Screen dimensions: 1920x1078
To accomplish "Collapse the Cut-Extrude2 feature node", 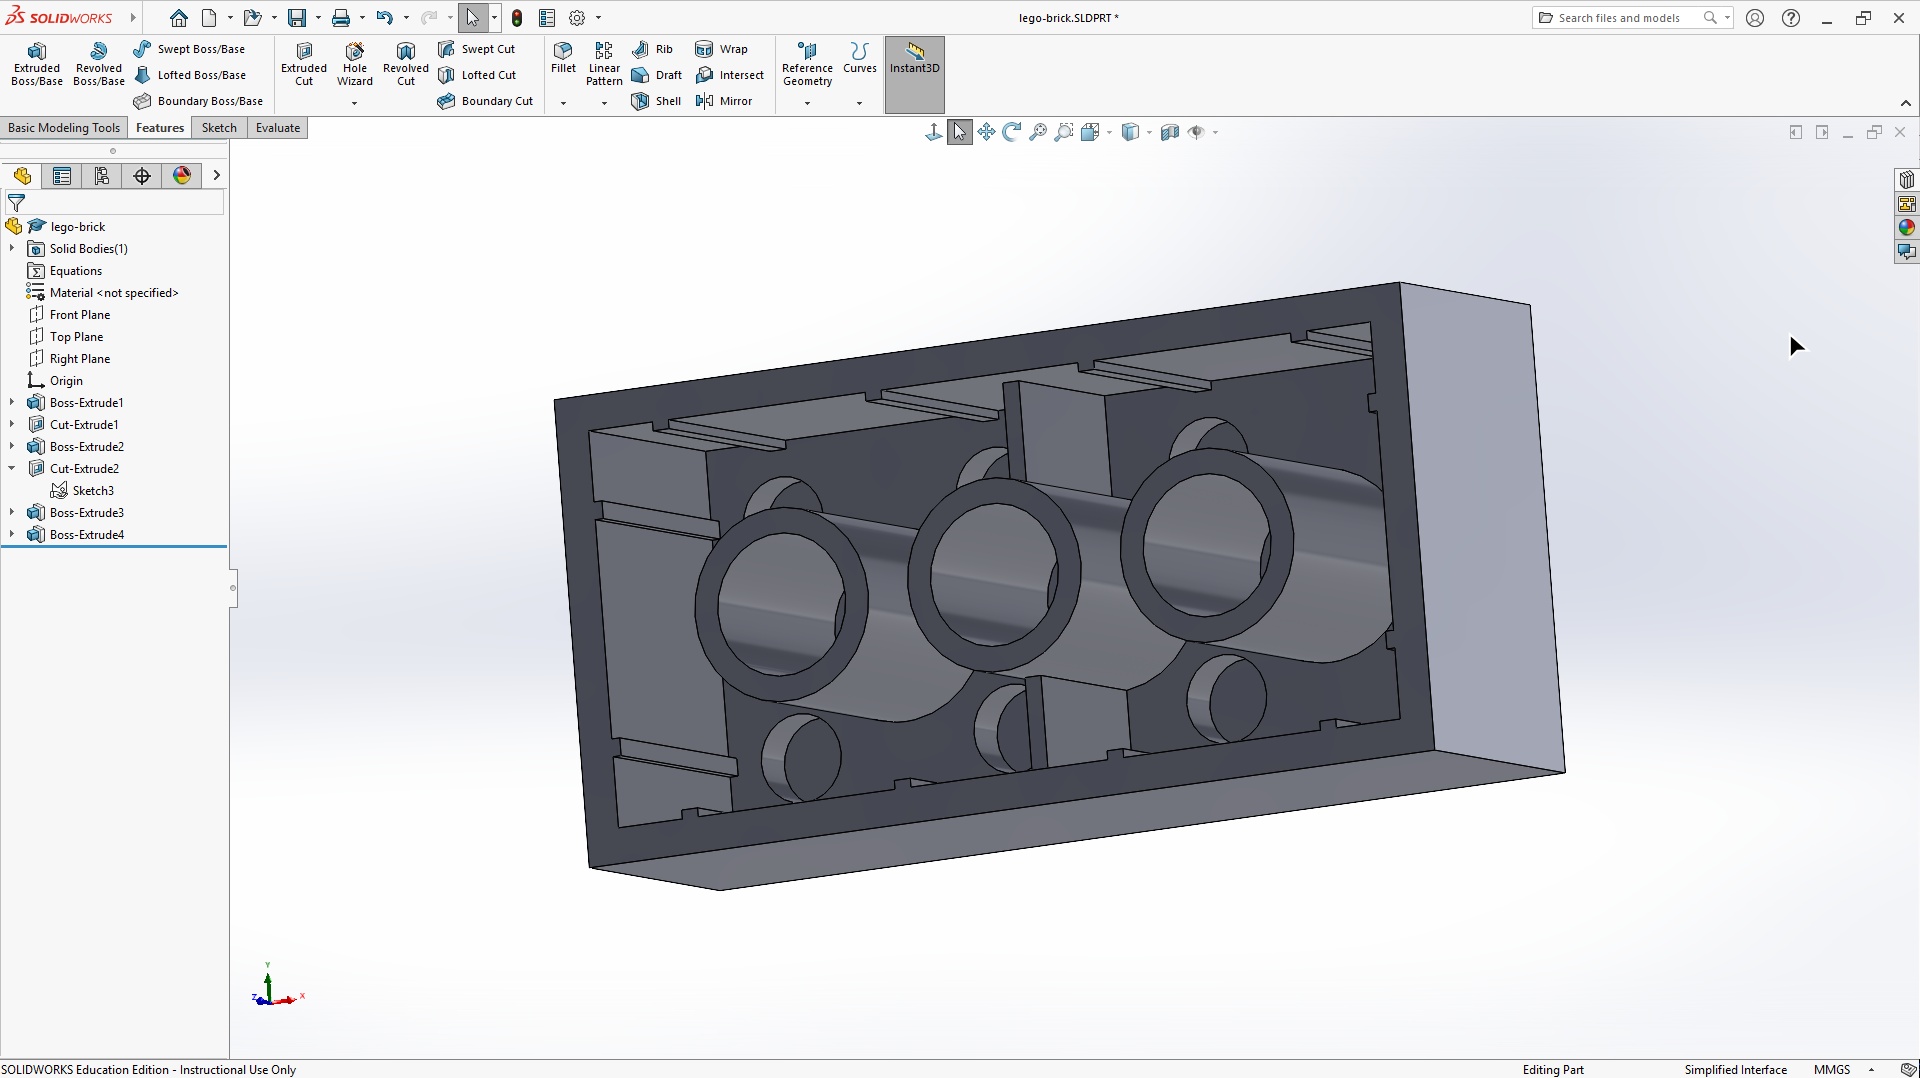I will click(x=12, y=468).
